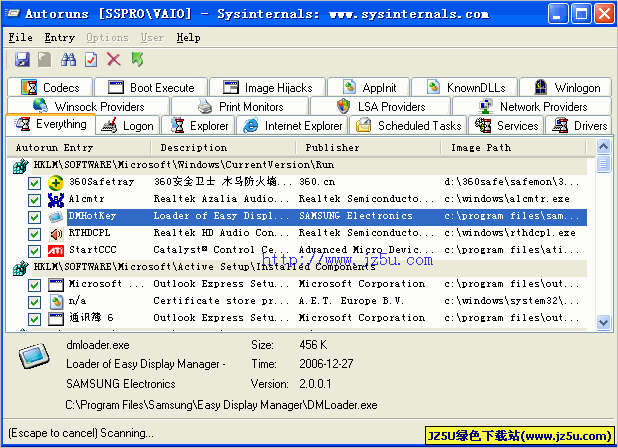Open the File menu
Screen dimensions: 618x448
click(x=20, y=37)
